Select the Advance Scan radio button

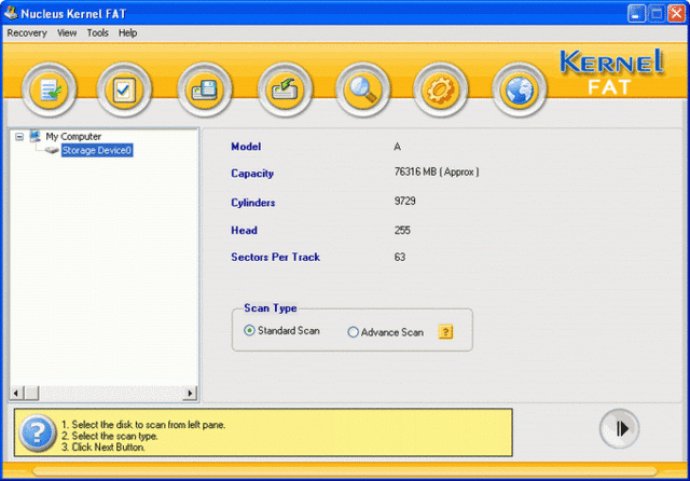coord(353,332)
